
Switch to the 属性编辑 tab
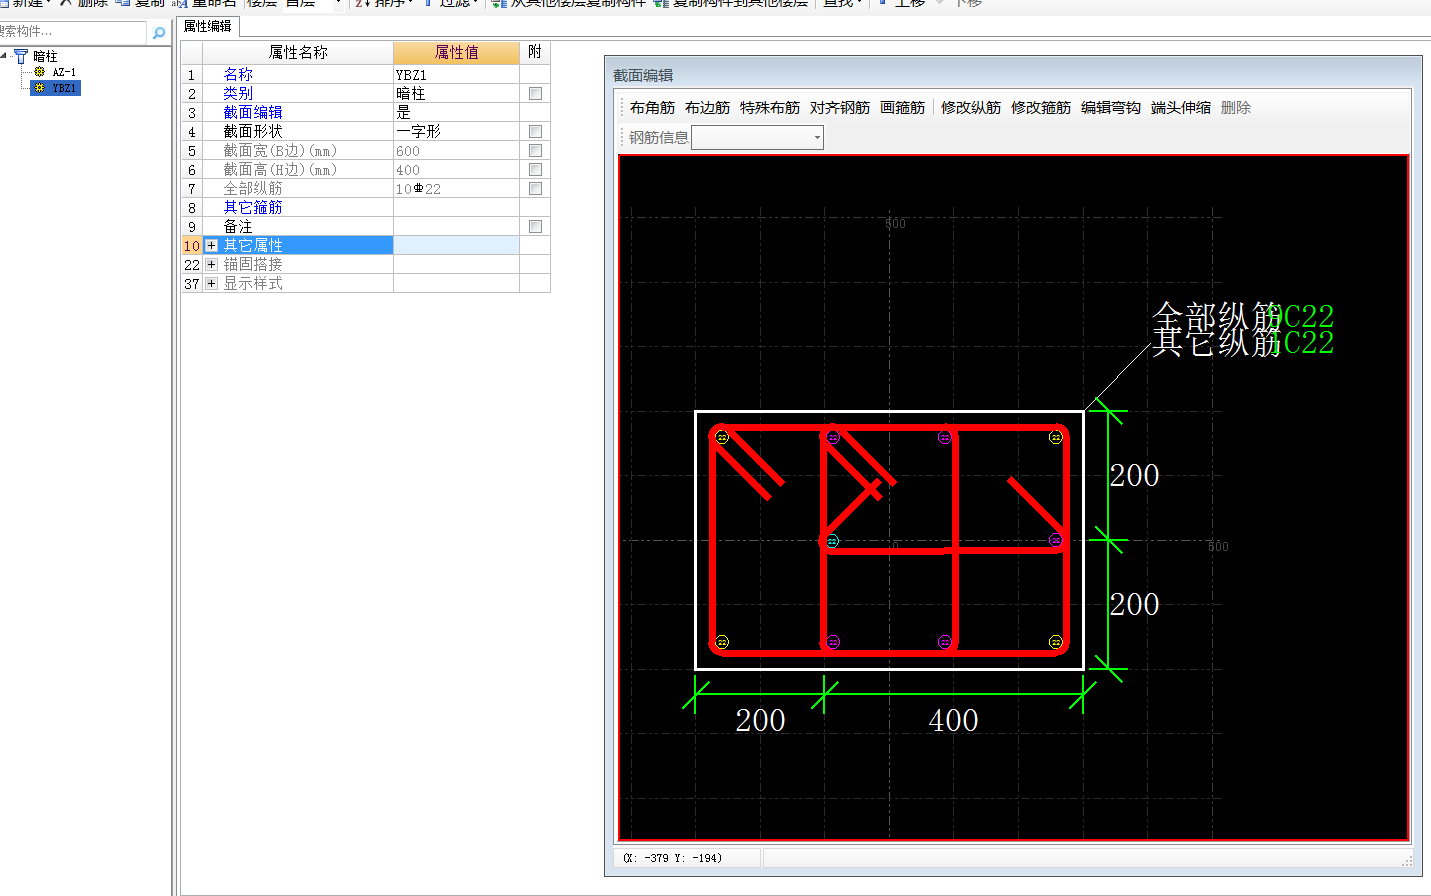coord(208,27)
